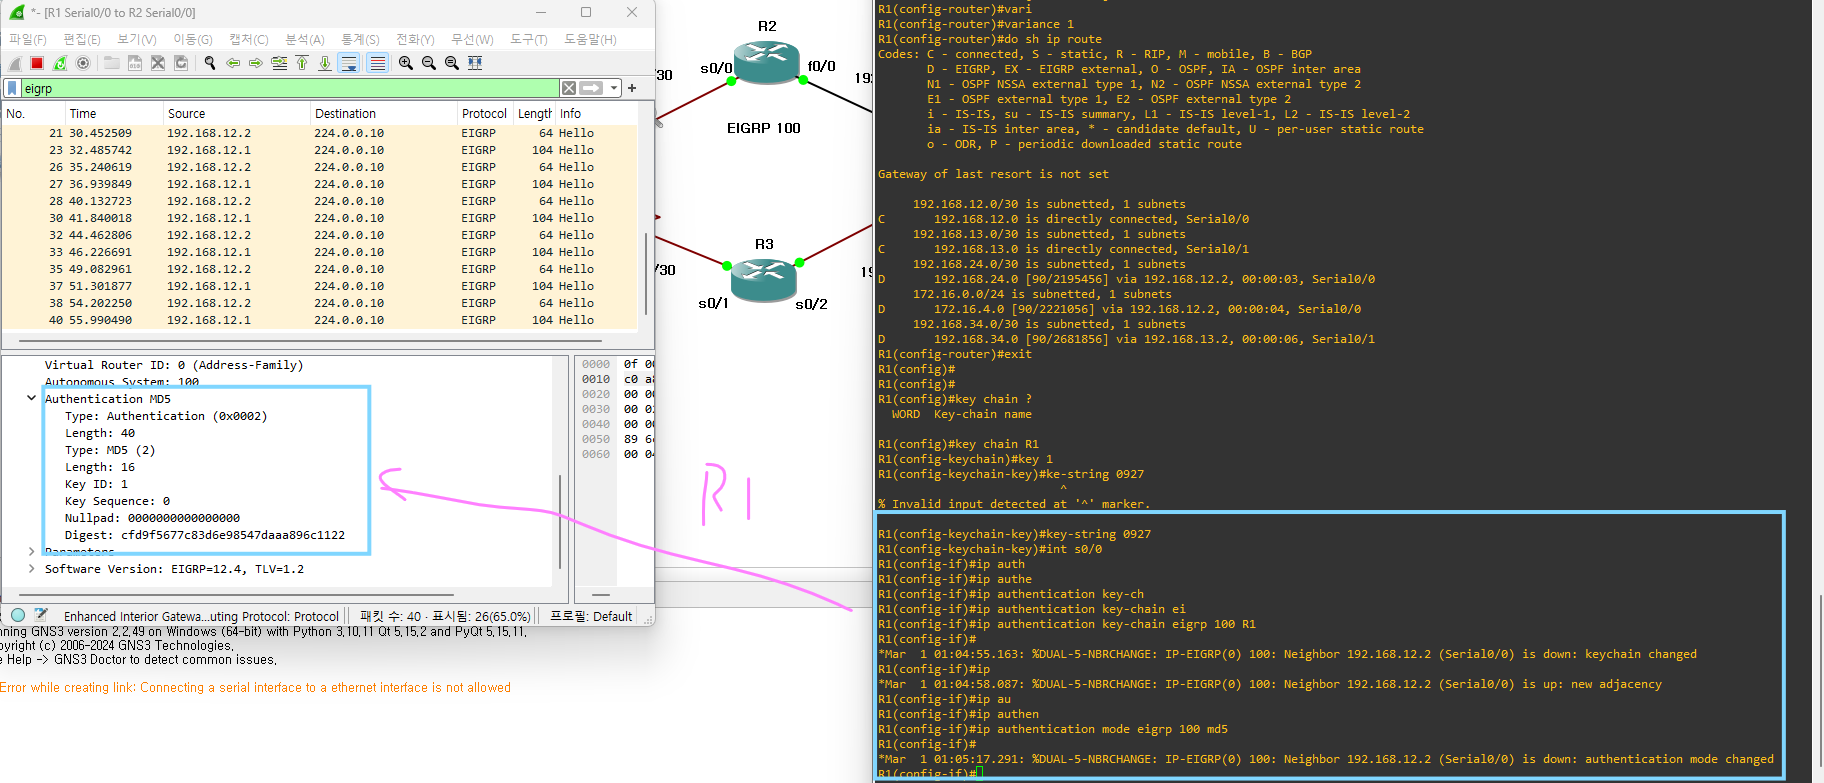The height and width of the screenshot is (783, 1824).
Task: Reset packet text to normal size
Action: (x=452, y=63)
